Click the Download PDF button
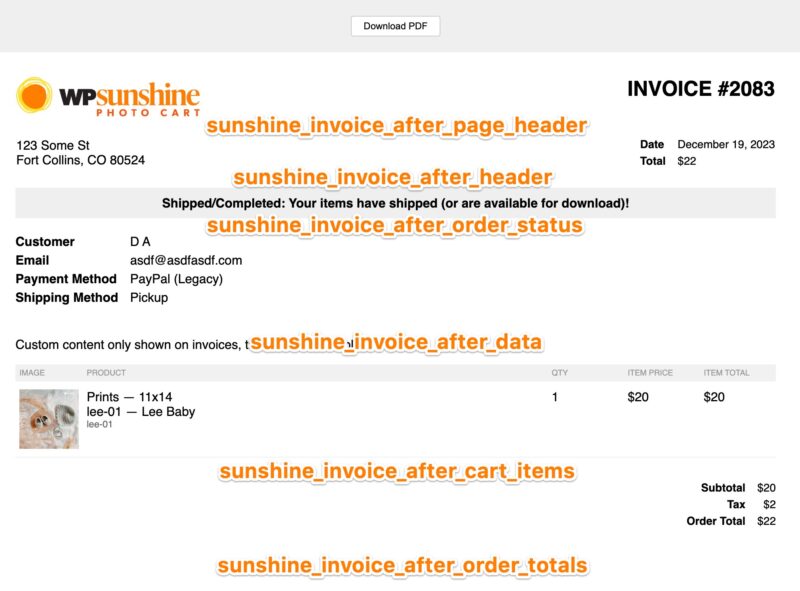 click(397, 26)
